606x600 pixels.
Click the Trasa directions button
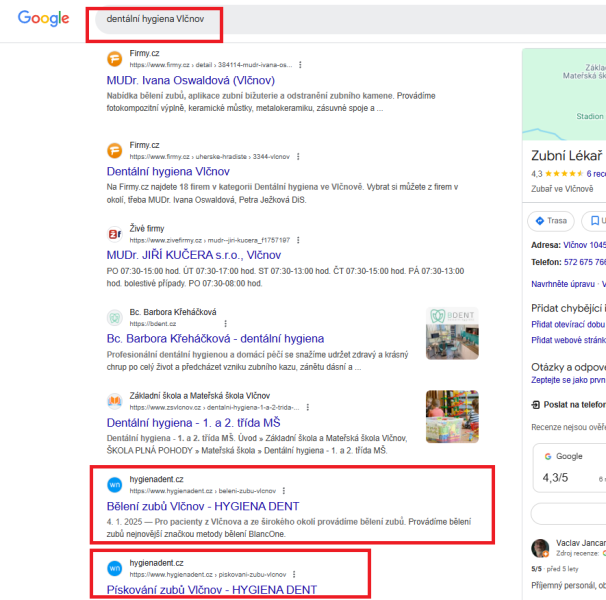click(x=551, y=221)
